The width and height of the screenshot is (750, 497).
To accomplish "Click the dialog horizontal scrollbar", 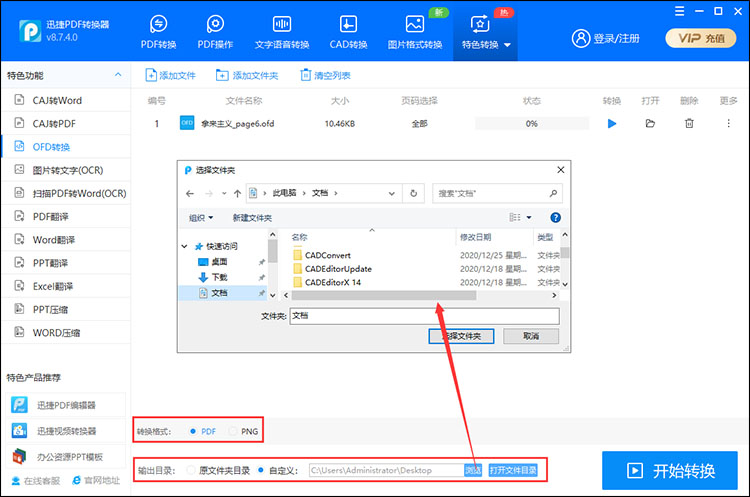I will click(384, 296).
